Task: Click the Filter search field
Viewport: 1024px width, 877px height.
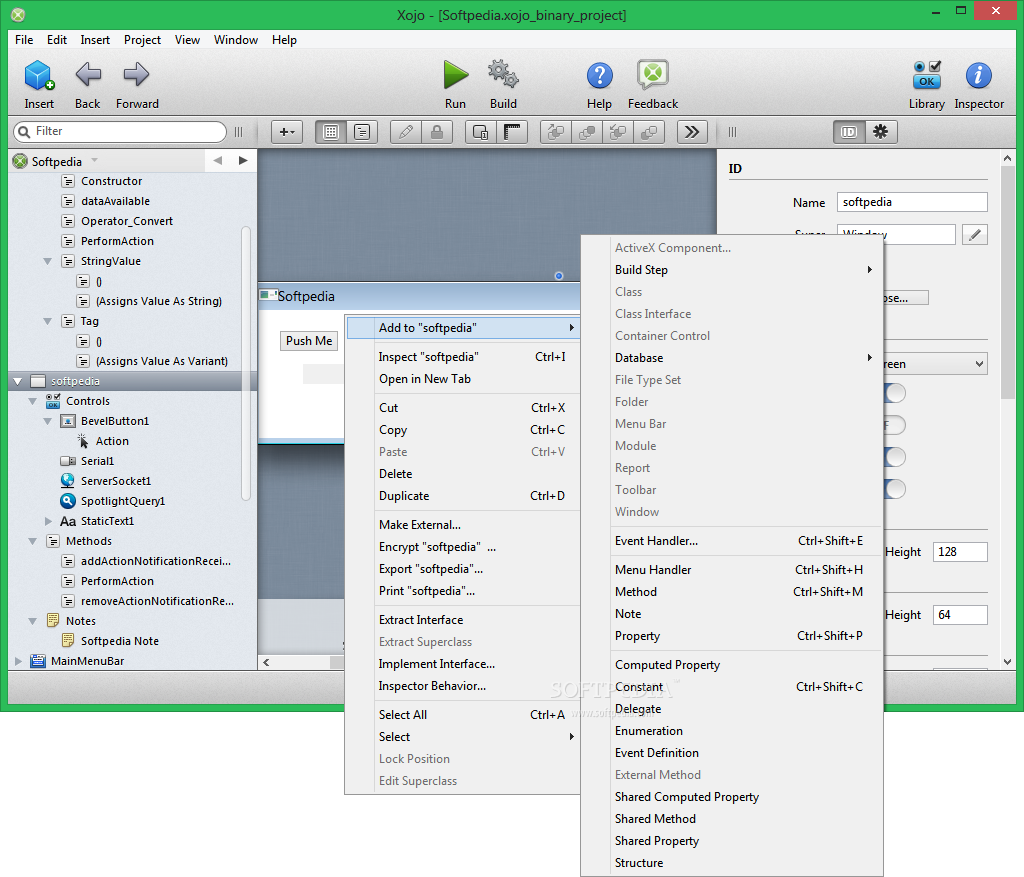Action: tap(120, 131)
